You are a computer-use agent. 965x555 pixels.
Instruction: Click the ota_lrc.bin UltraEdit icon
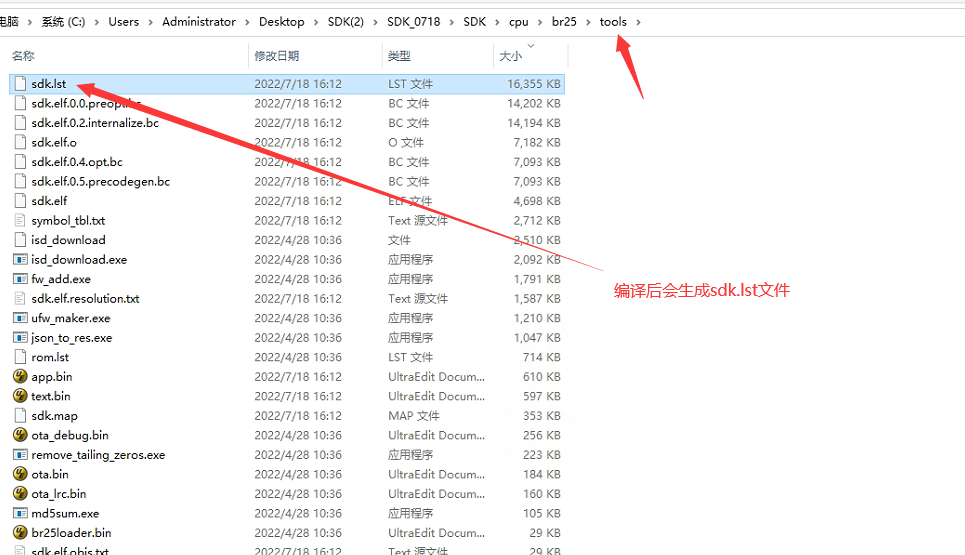[20, 493]
